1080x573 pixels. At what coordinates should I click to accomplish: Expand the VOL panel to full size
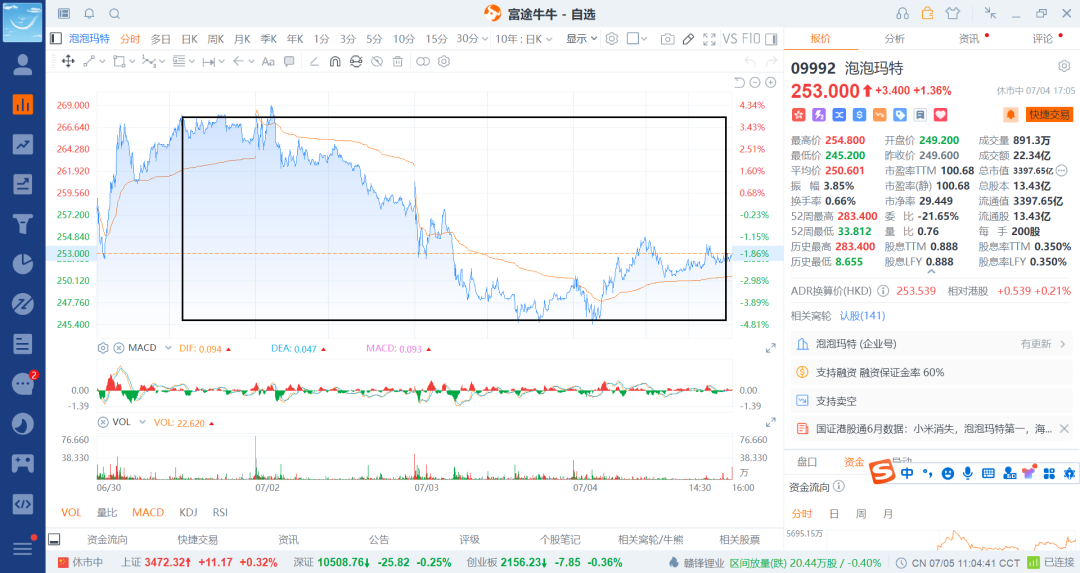coord(771,421)
